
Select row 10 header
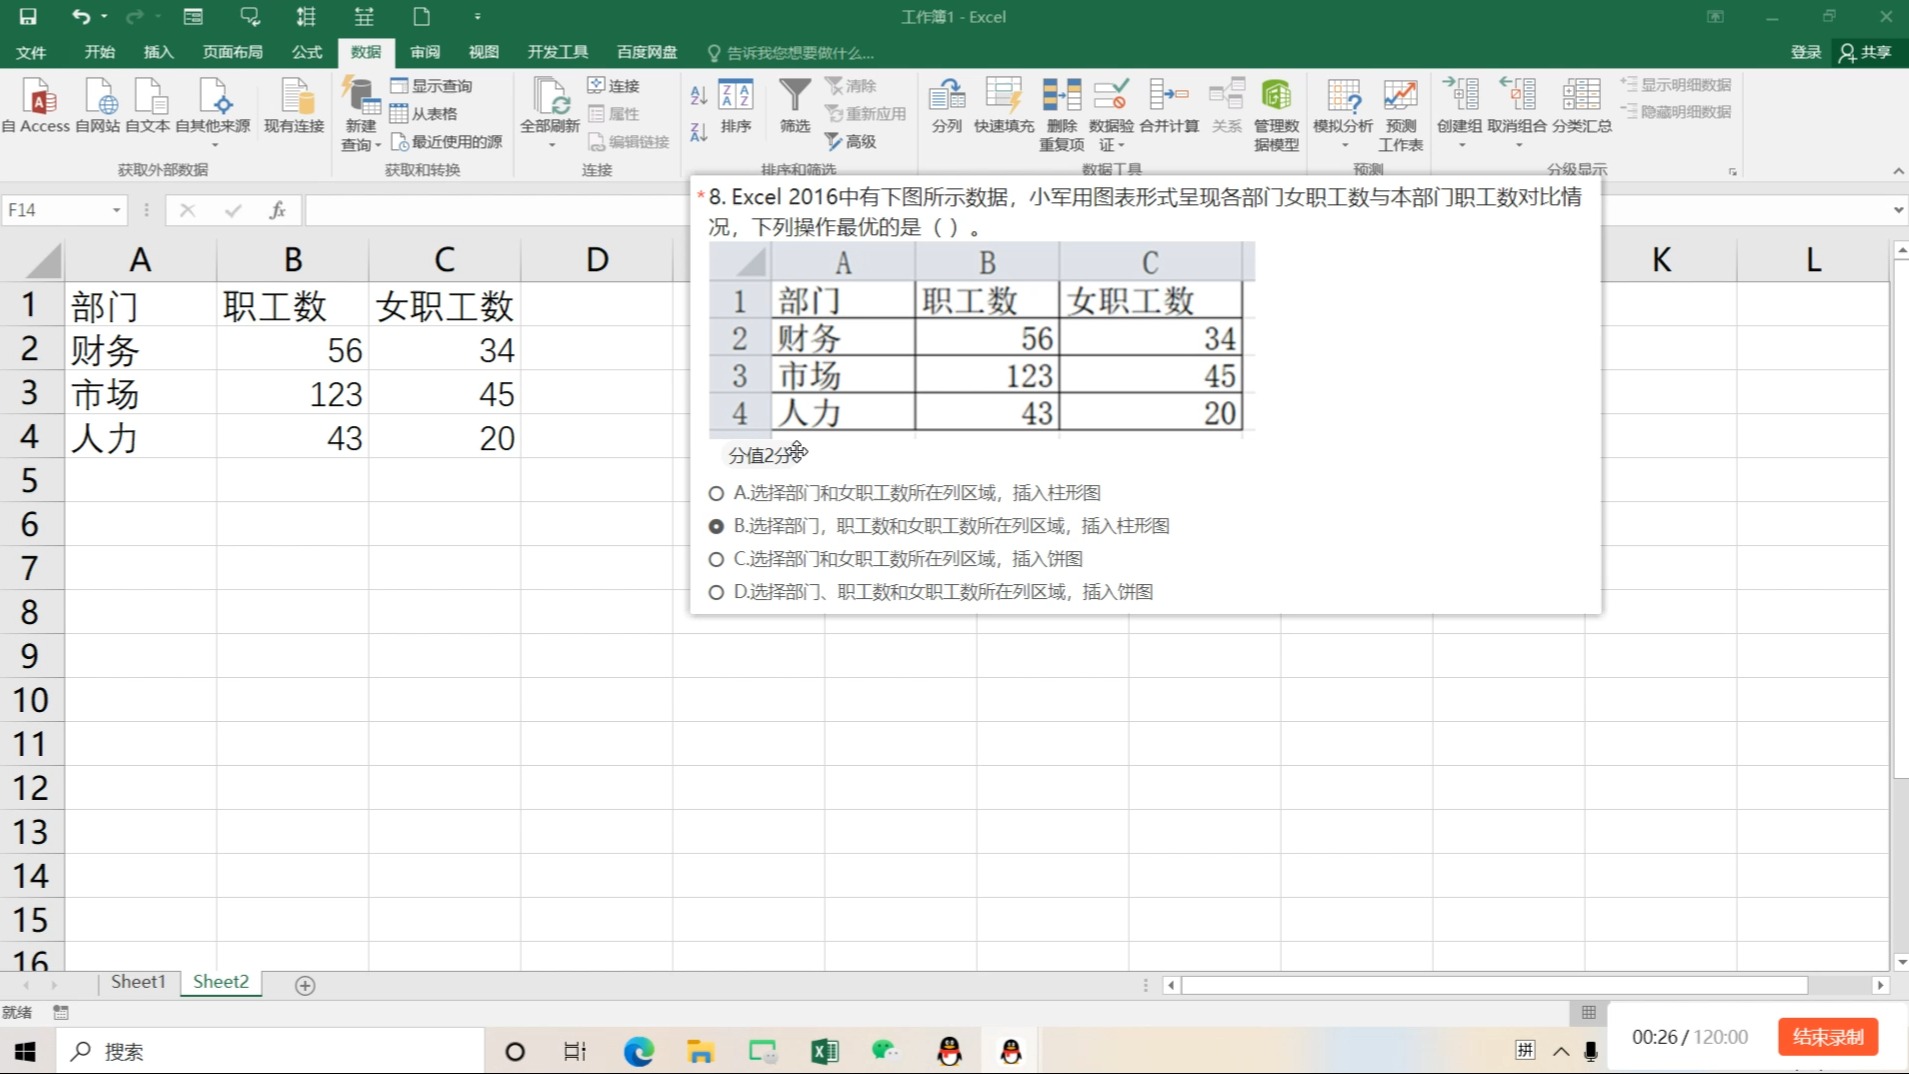(x=31, y=700)
